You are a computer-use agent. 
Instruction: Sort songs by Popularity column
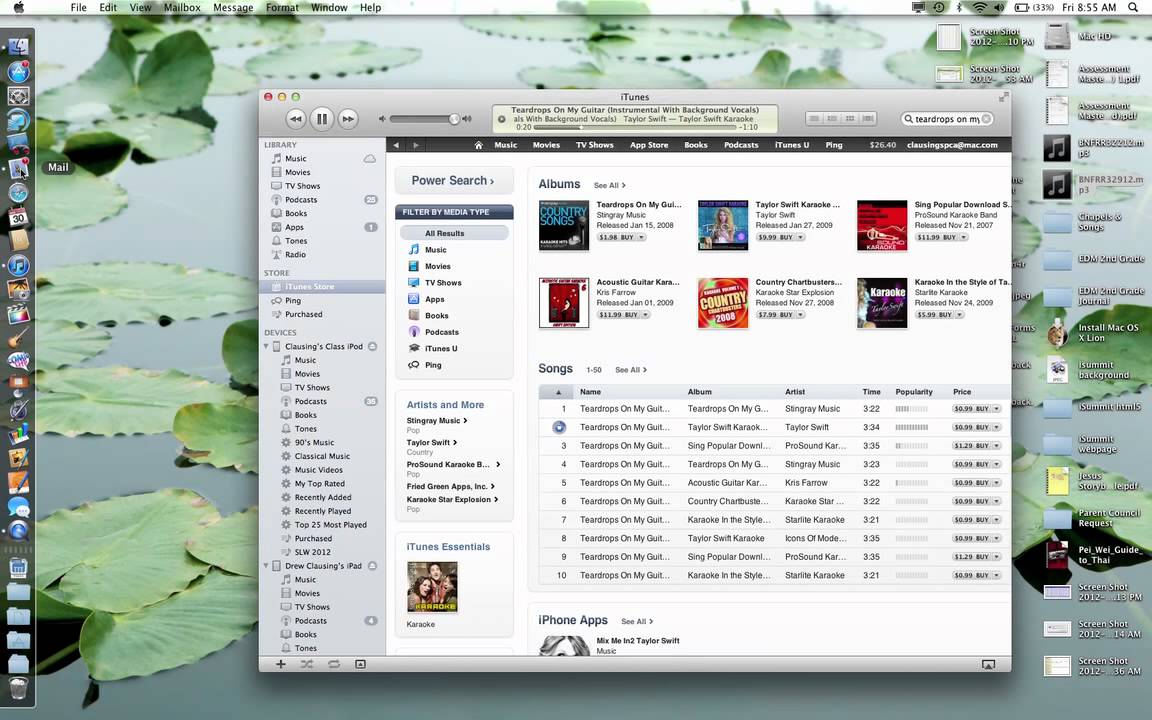point(914,392)
